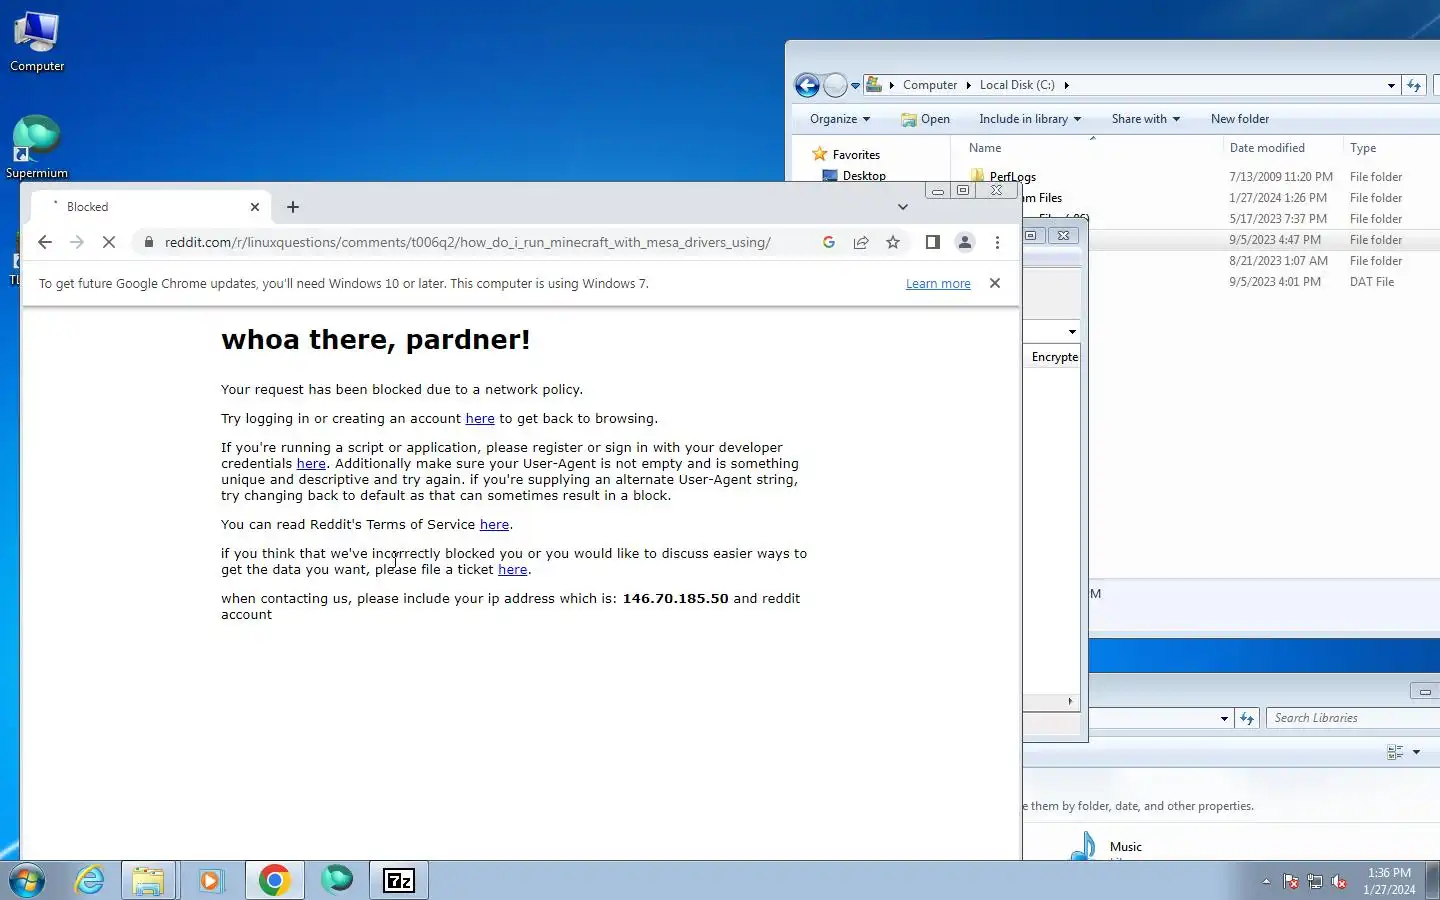
Task: Open a new tab in Chrome
Action: [x=293, y=207]
